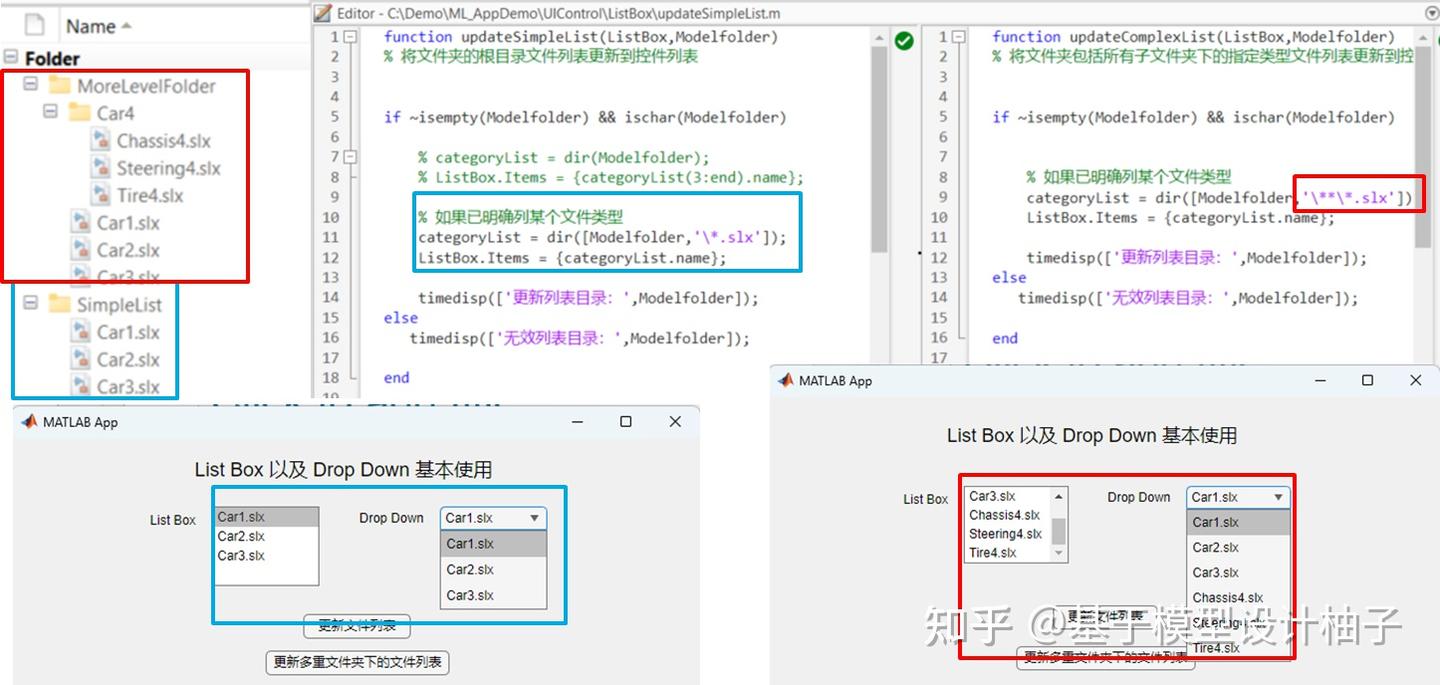Screen dimensions: 1440x685
Task: Collapse the SimpleList folder node
Action: (x=31, y=302)
